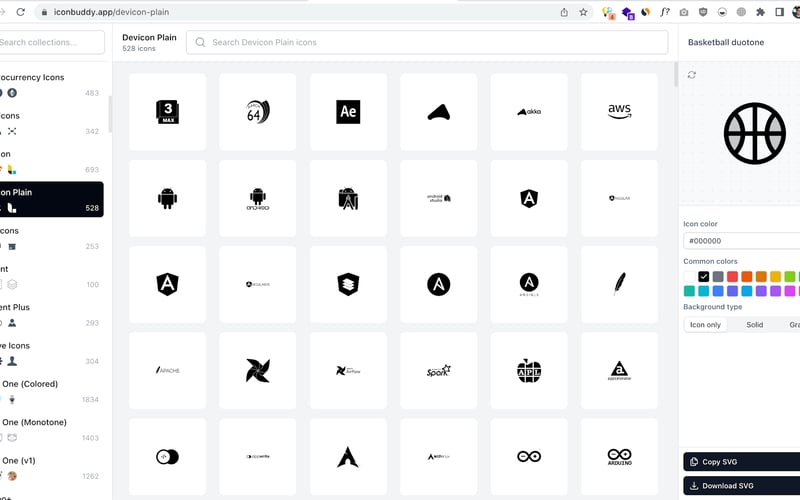The image size is (800, 500).
Task: Open the One (Colored) collection
Action: coord(51,391)
